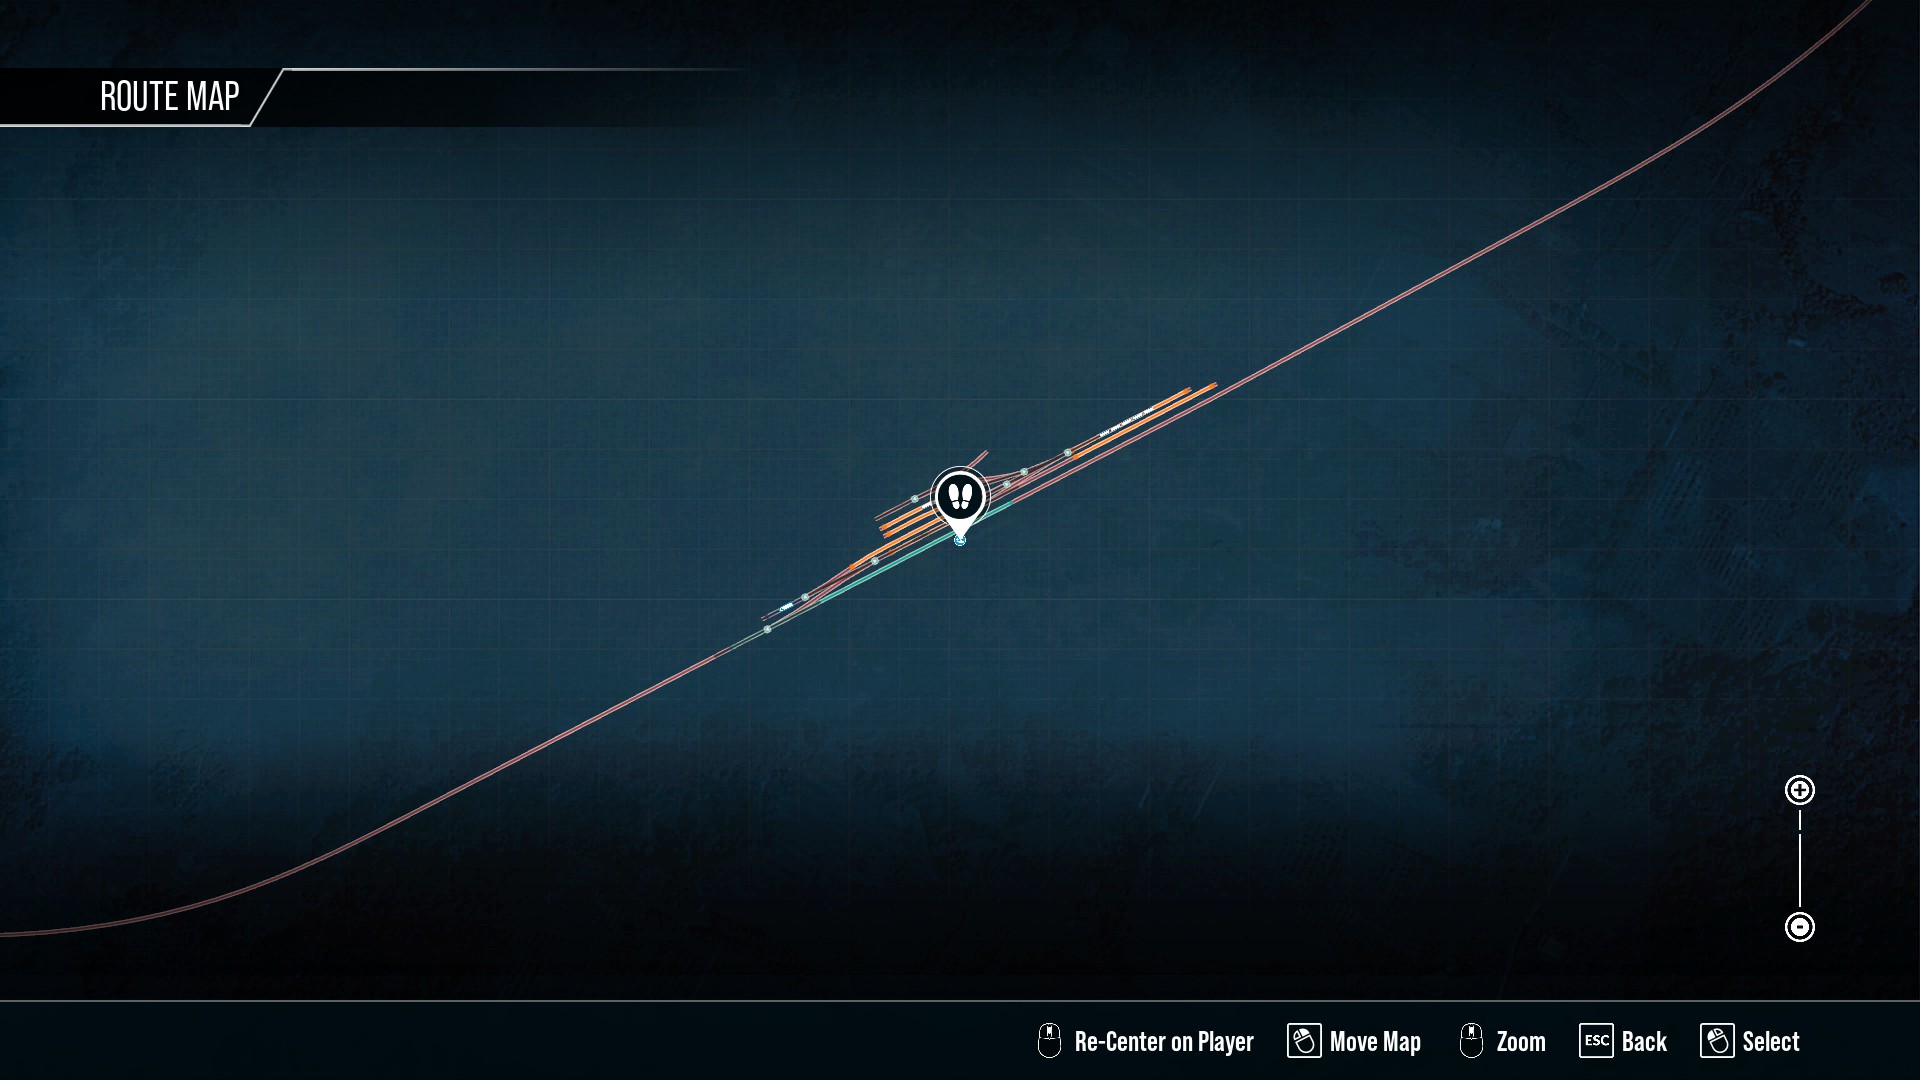Viewport: 1920px width, 1080px height.
Task: Click the ROUTE MAP title header
Action: (170, 97)
